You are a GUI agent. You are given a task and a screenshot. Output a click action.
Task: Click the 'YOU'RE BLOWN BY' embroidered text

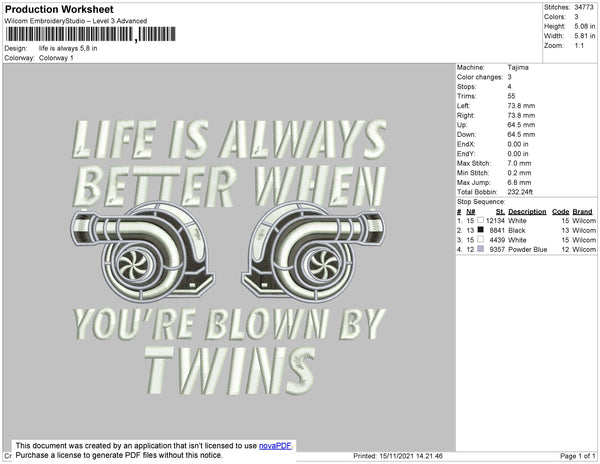pos(229,324)
